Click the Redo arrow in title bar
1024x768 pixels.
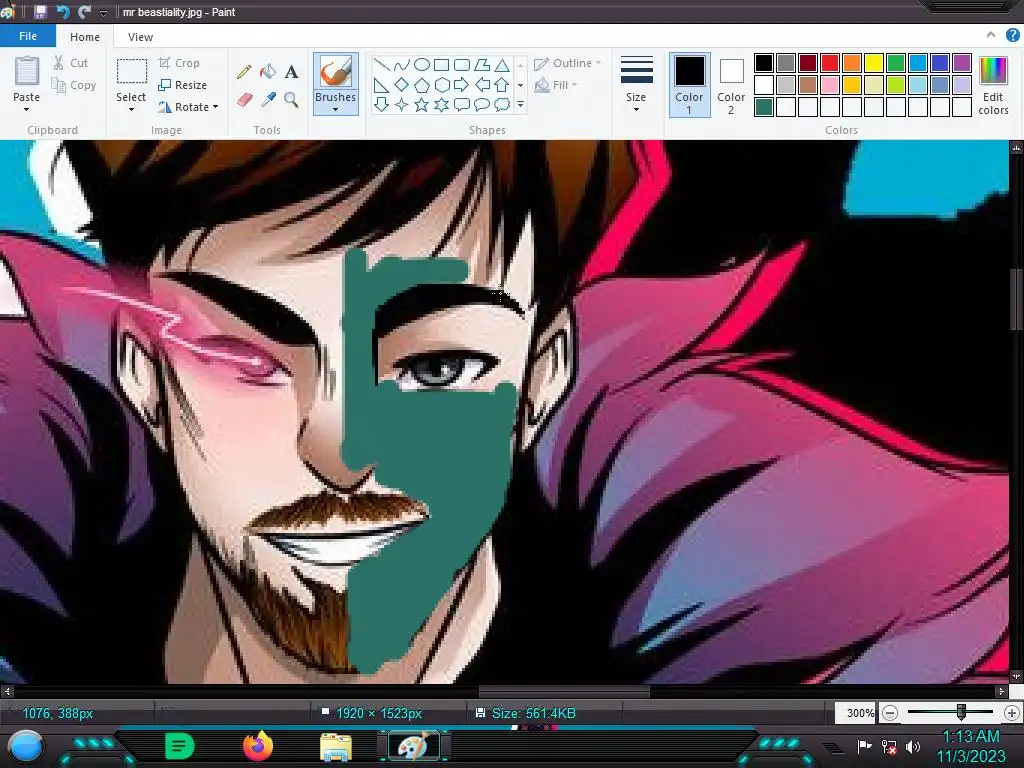84,12
